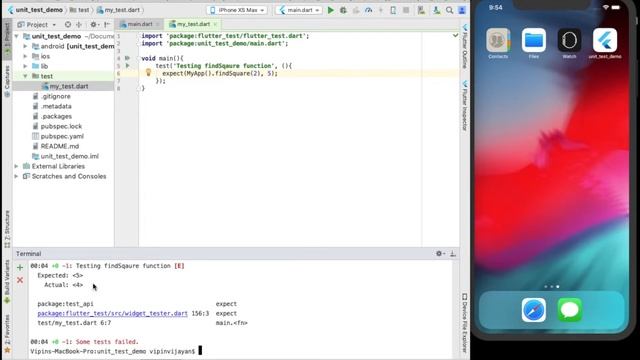Hide the Project panel with the minimize icon
The height and width of the screenshot is (360, 640).
(107, 24)
